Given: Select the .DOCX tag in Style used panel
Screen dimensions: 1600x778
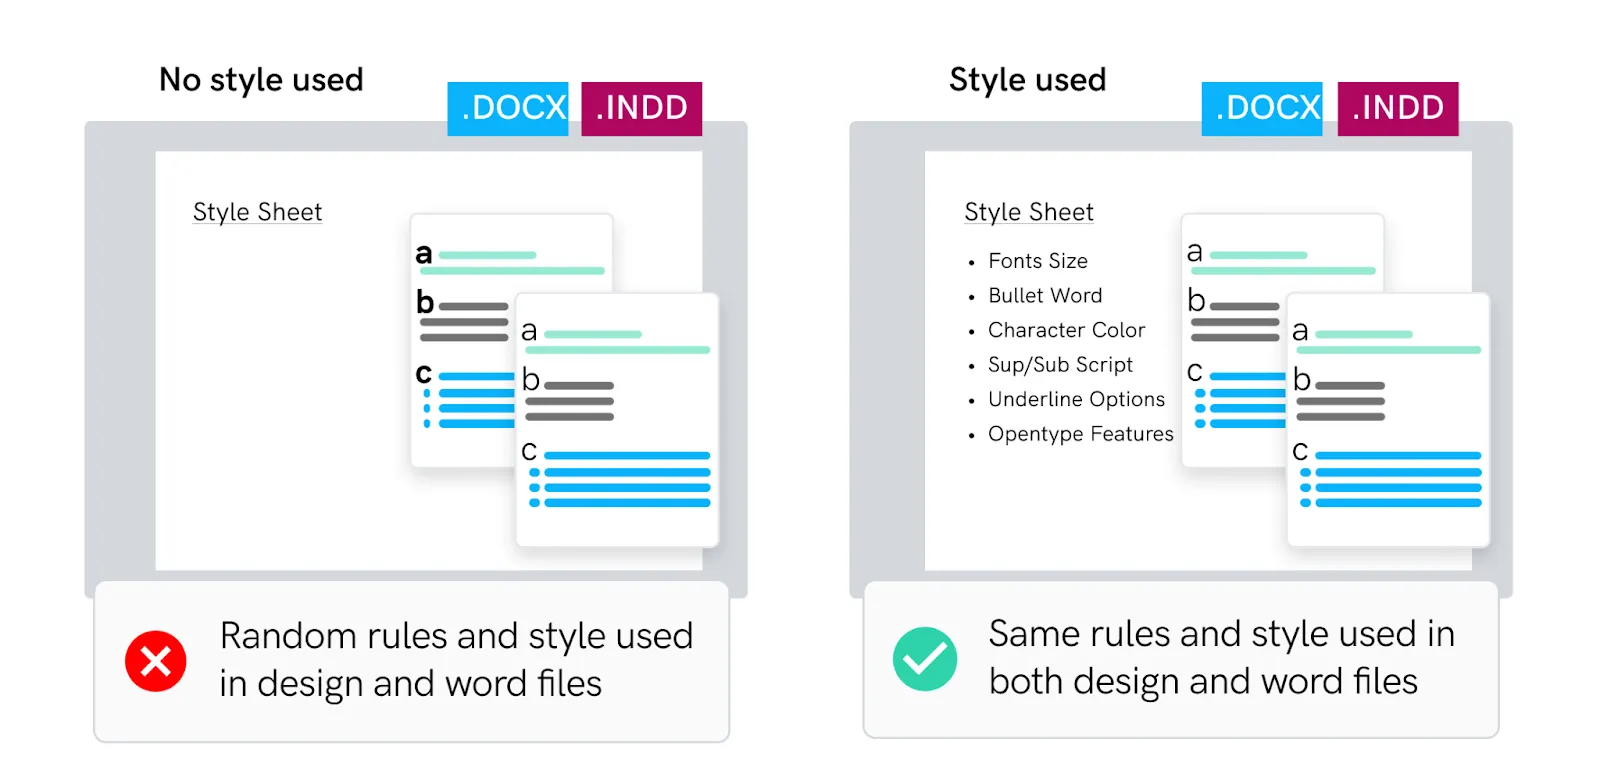Looking at the screenshot, I should click(1262, 108).
